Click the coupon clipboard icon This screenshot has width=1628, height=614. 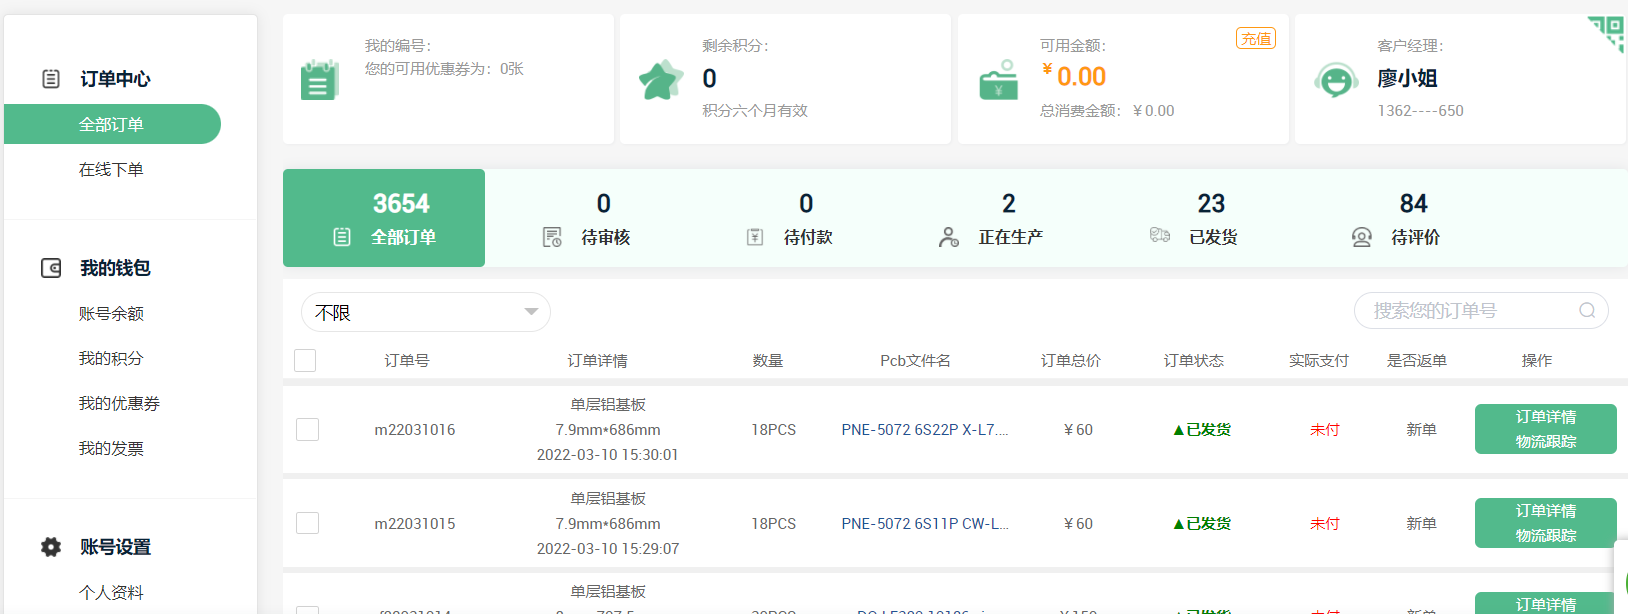pos(319,80)
